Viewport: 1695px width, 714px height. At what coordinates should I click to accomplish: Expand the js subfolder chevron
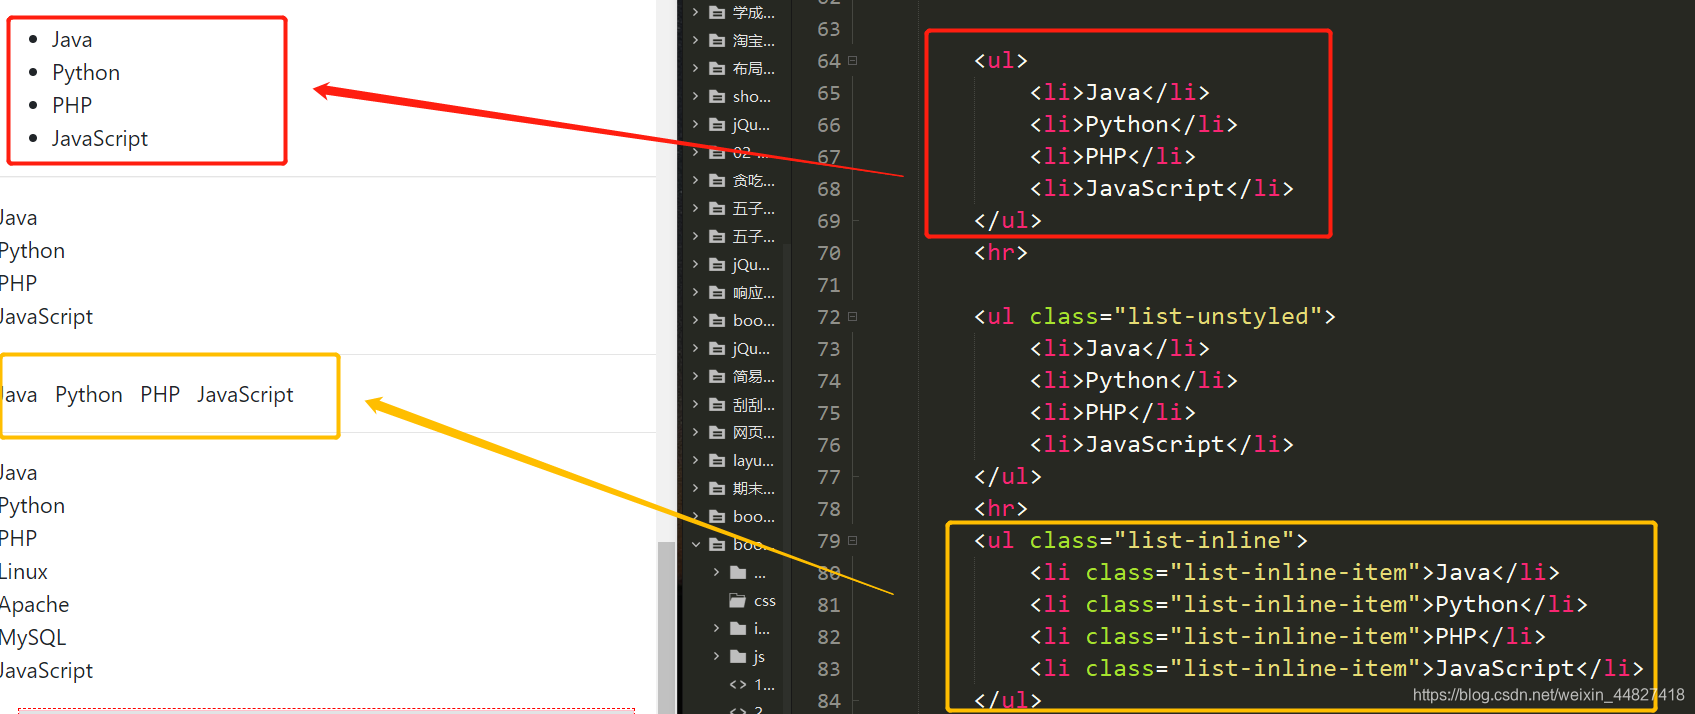(x=716, y=657)
